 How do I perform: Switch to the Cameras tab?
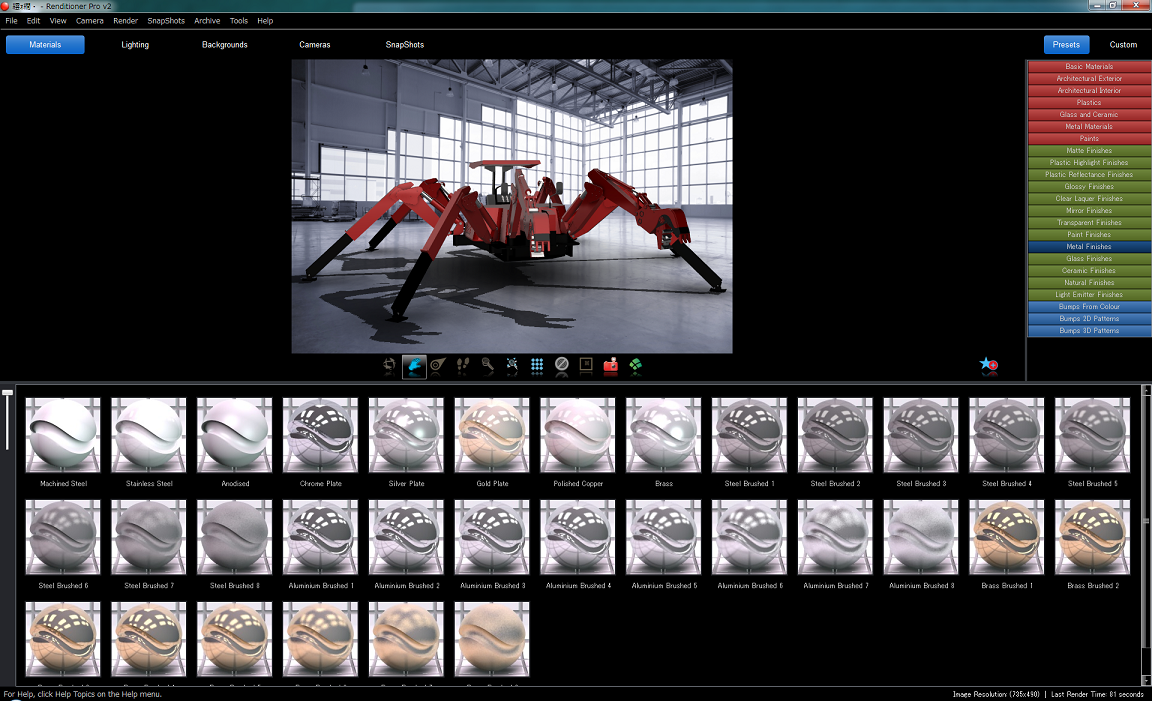(313, 44)
